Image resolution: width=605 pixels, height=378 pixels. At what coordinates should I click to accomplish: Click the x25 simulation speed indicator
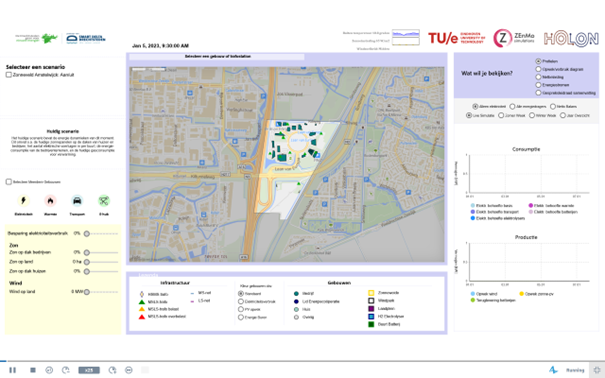[x=89, y=370]
